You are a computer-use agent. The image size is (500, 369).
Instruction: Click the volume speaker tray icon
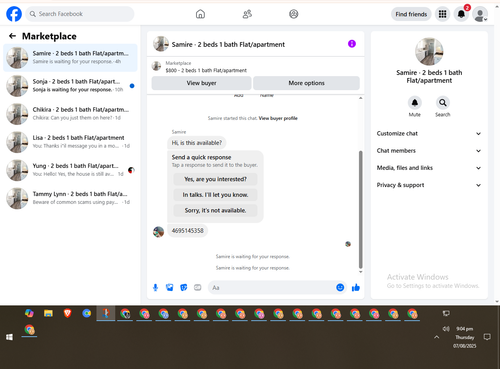click(x=446, y=329)
